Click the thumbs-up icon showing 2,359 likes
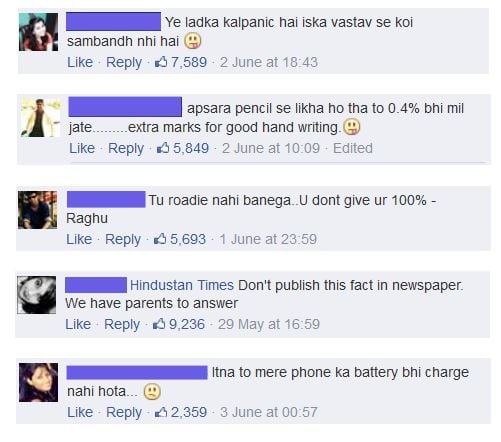 coord(161,412)
